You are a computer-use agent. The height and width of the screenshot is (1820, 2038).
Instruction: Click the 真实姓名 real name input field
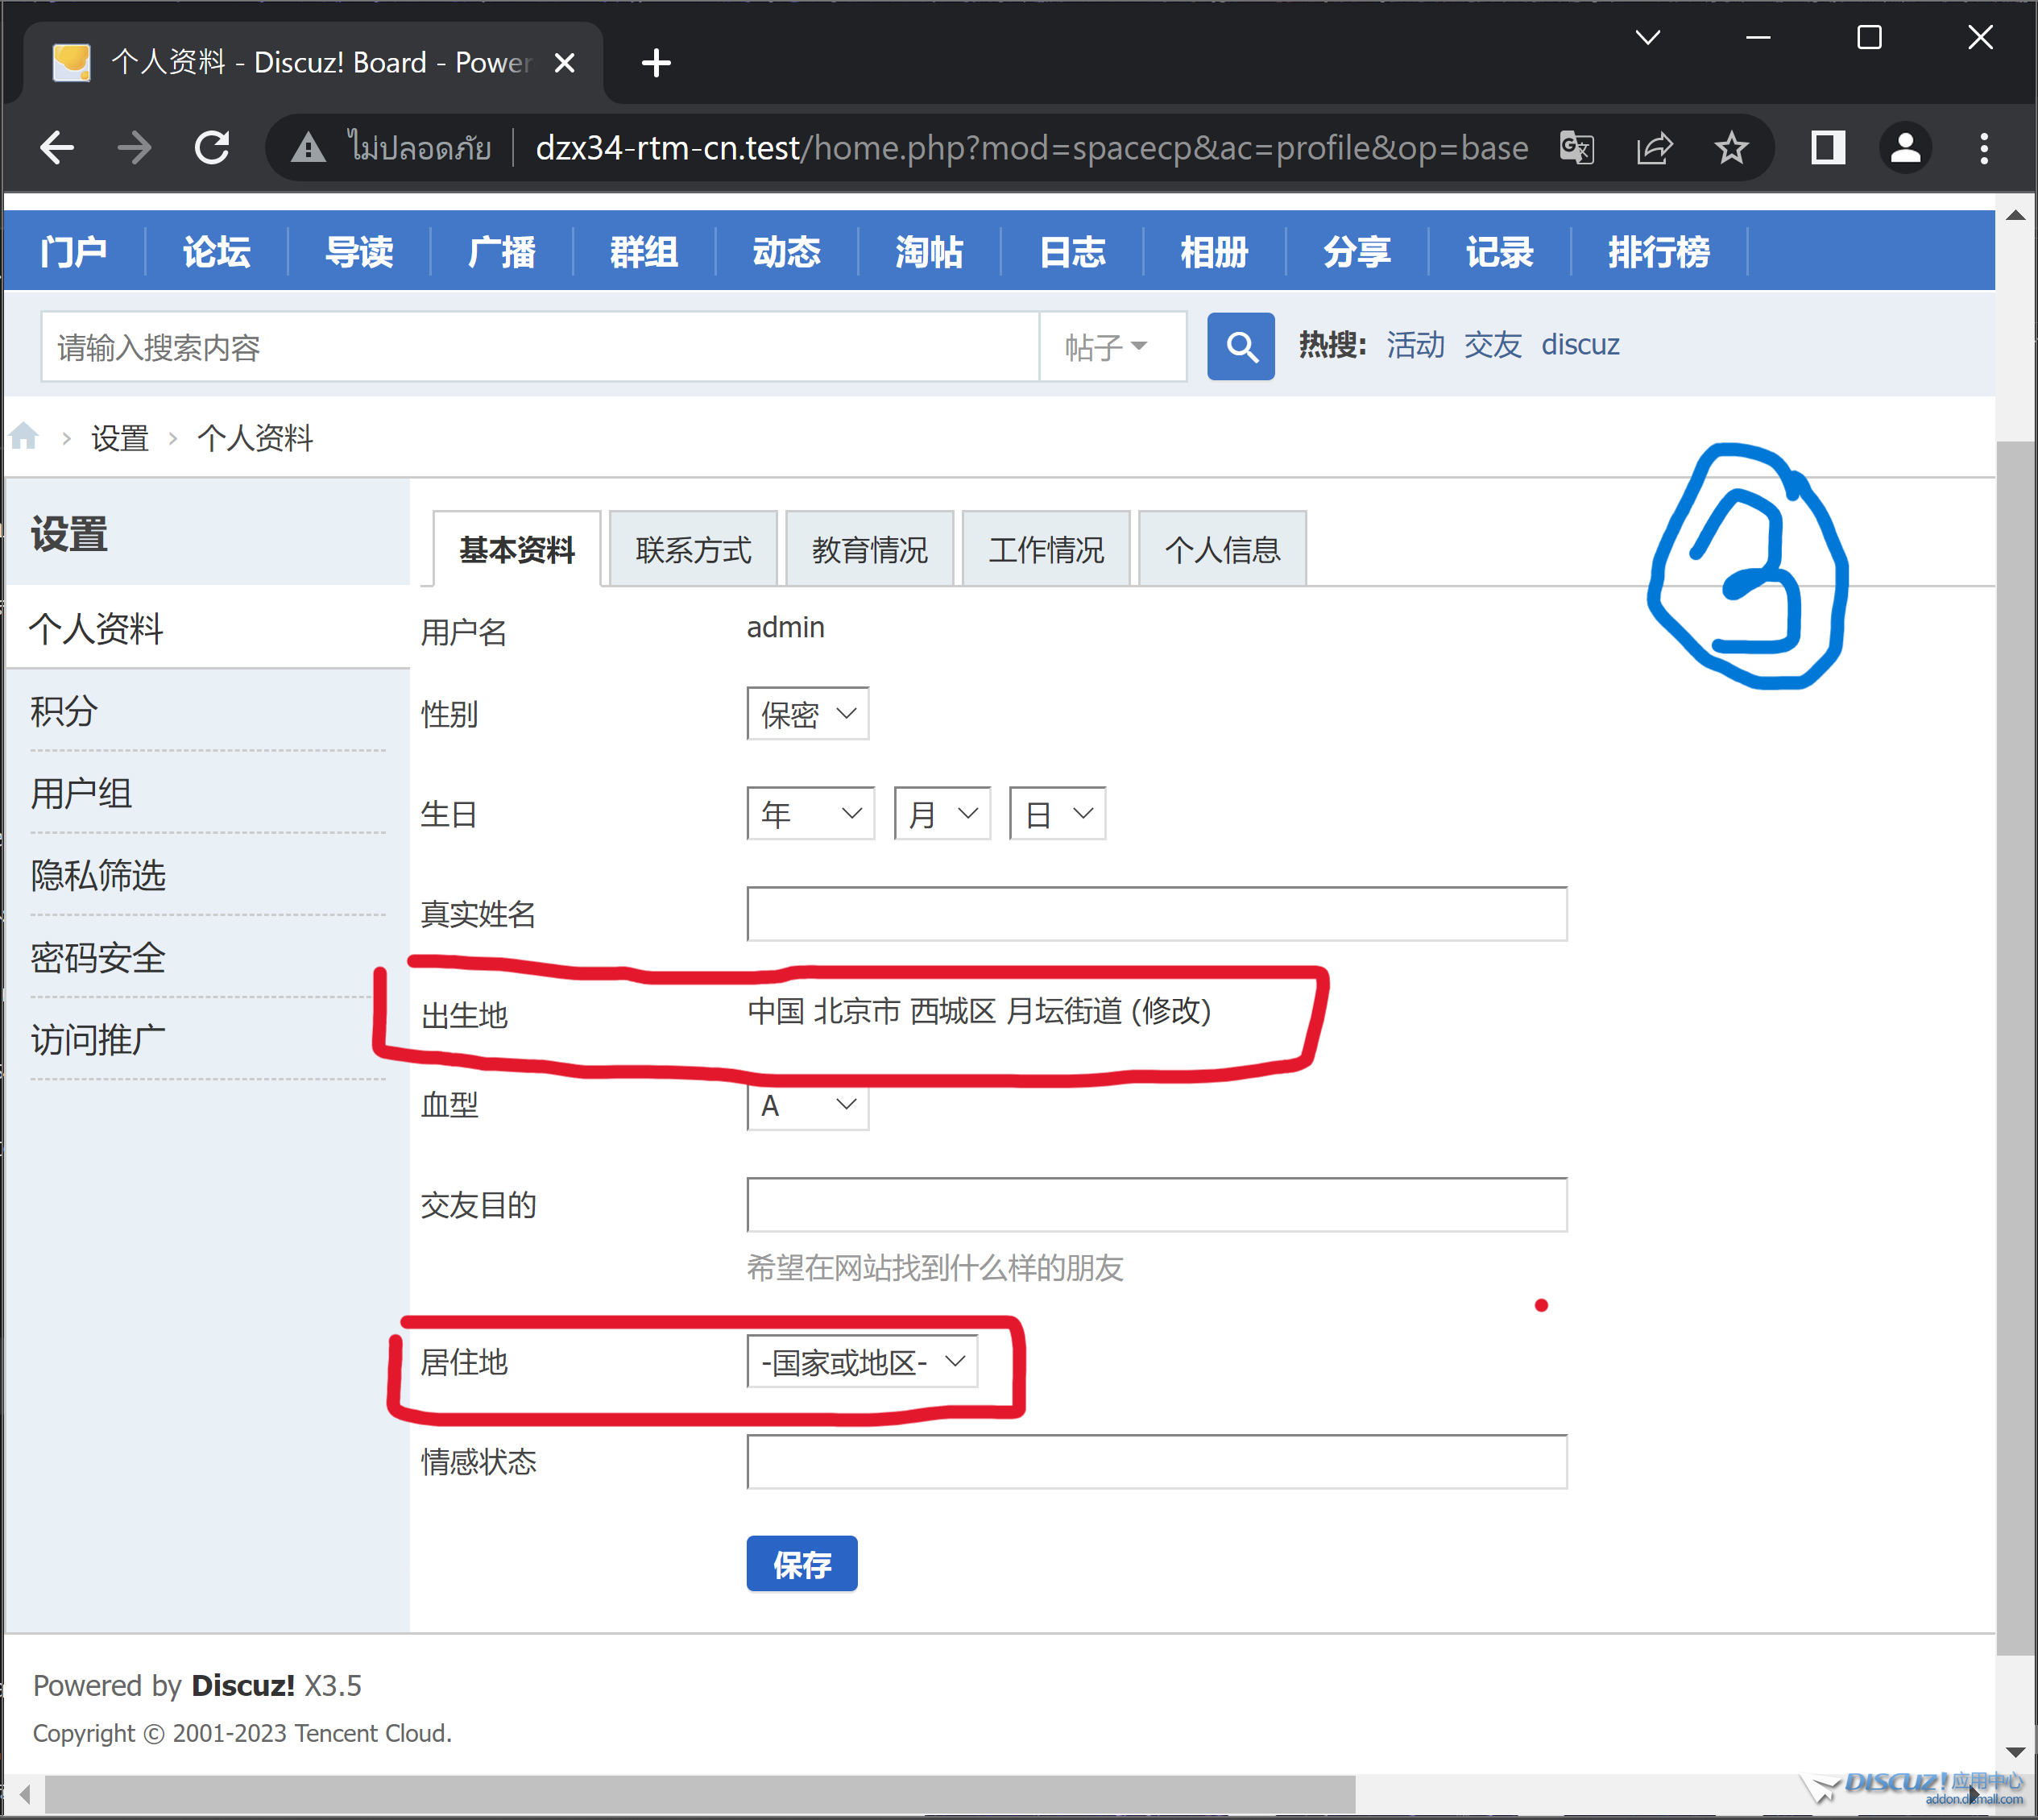pos(1156,914)
